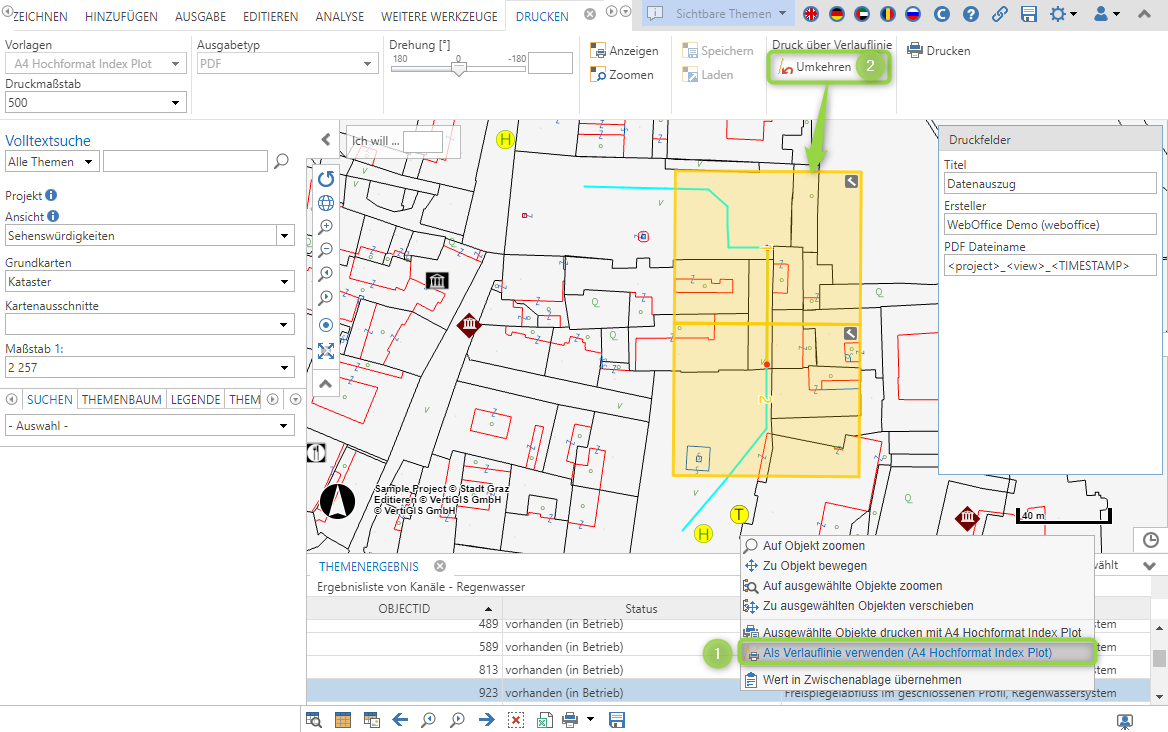Zoom in using the magnifier plus icon
Screen dimensions: 1168x732
coord(326,227)
